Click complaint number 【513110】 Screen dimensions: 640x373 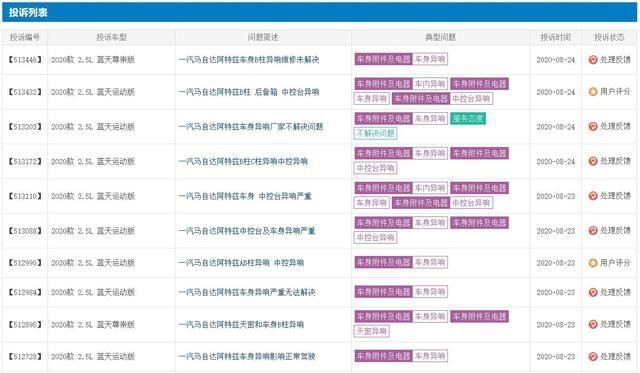25,196
